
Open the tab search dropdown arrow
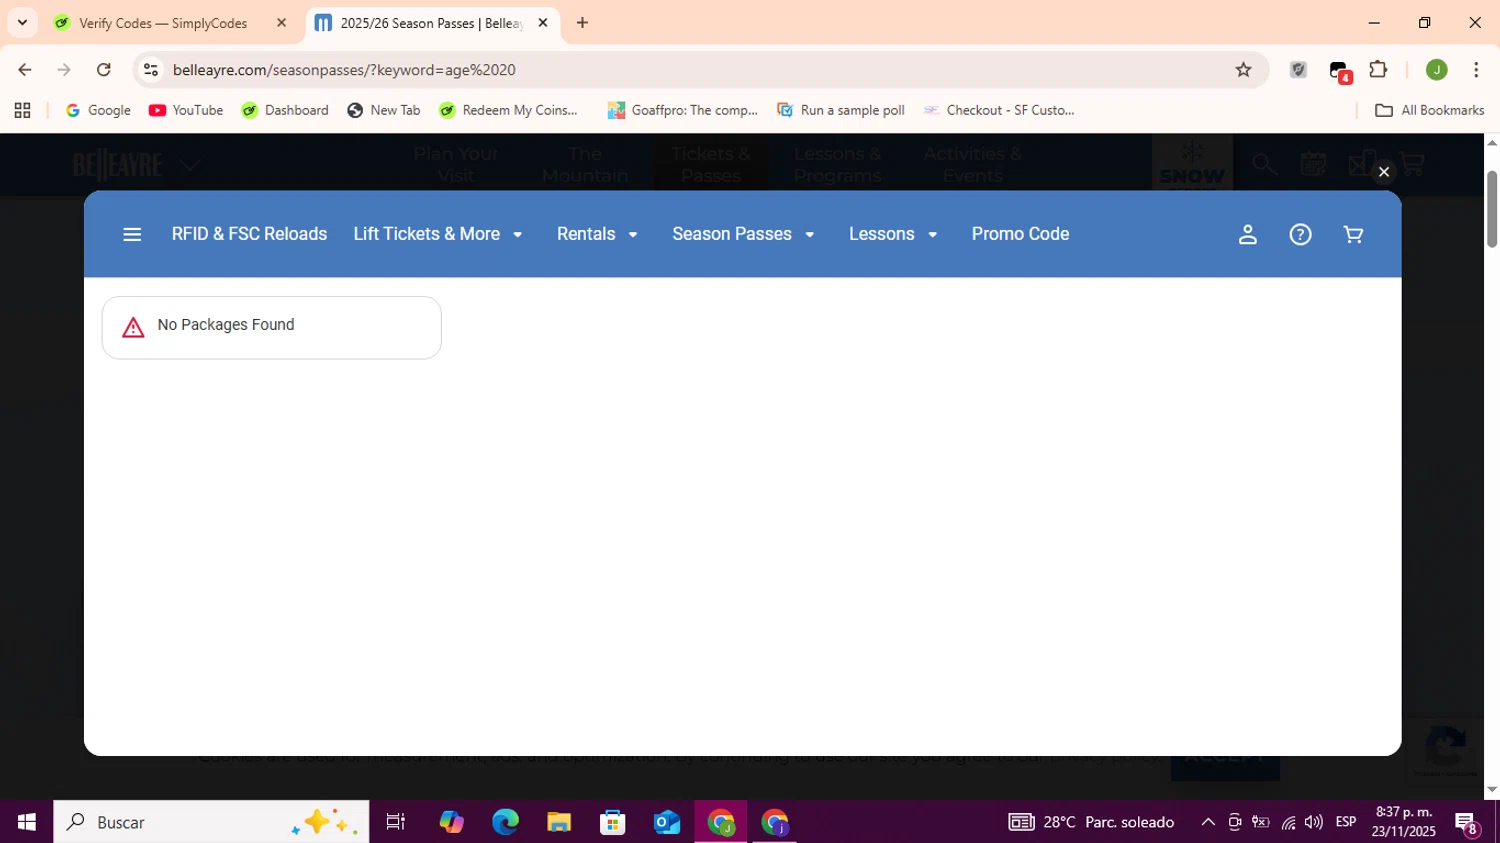pos(22,23)
